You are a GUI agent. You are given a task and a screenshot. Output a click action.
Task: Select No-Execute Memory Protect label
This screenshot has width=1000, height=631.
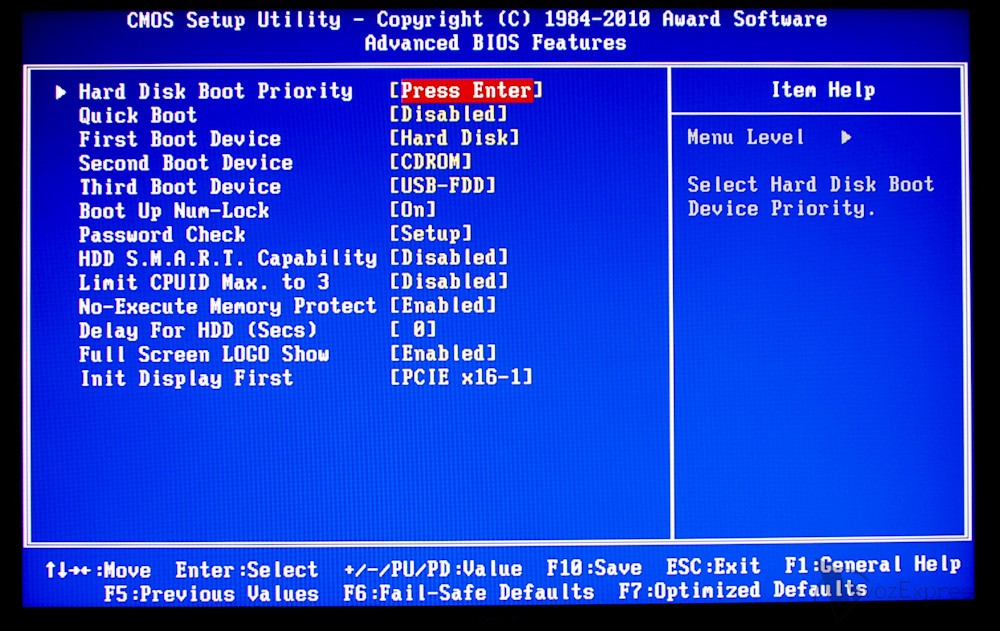click(228, 306)
